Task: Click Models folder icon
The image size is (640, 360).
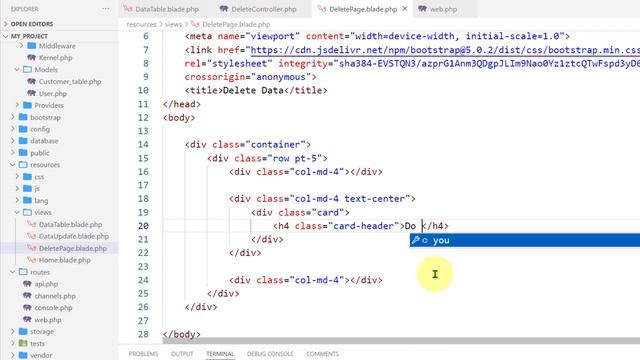Action: point(27,69)
